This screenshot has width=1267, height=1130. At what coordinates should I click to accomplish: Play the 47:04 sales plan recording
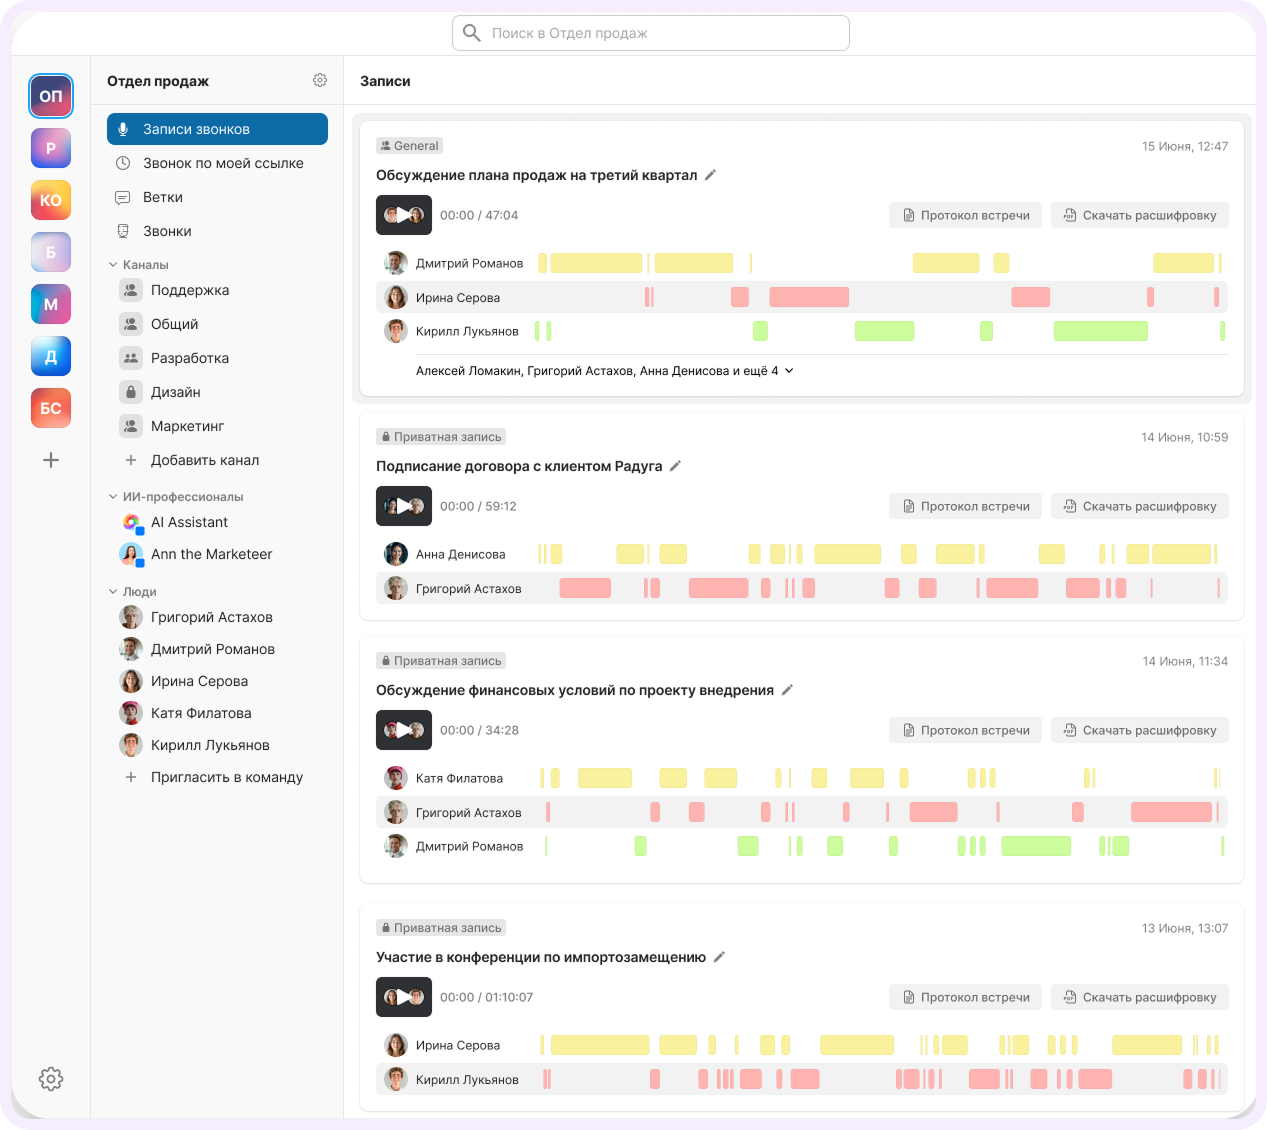tap(404, 215)
